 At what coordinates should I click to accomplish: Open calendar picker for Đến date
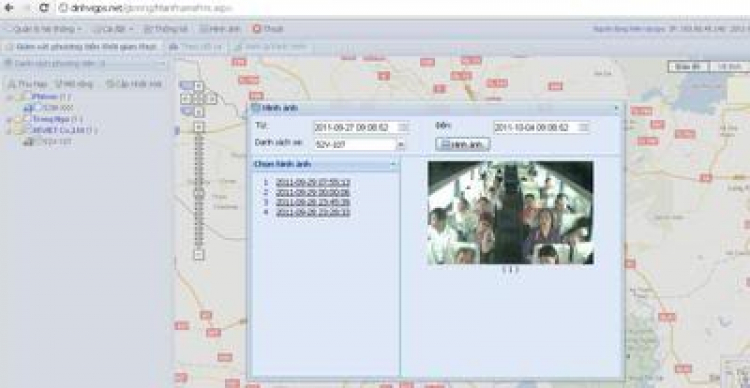coord(584,127)
